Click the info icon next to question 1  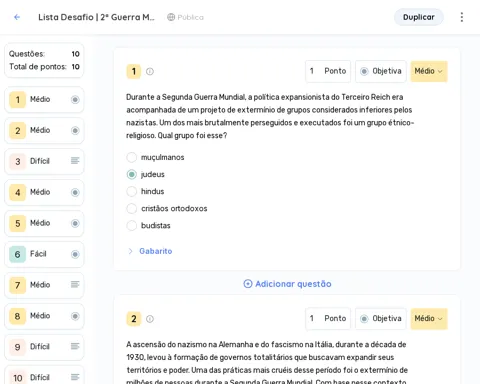[150, 71]
